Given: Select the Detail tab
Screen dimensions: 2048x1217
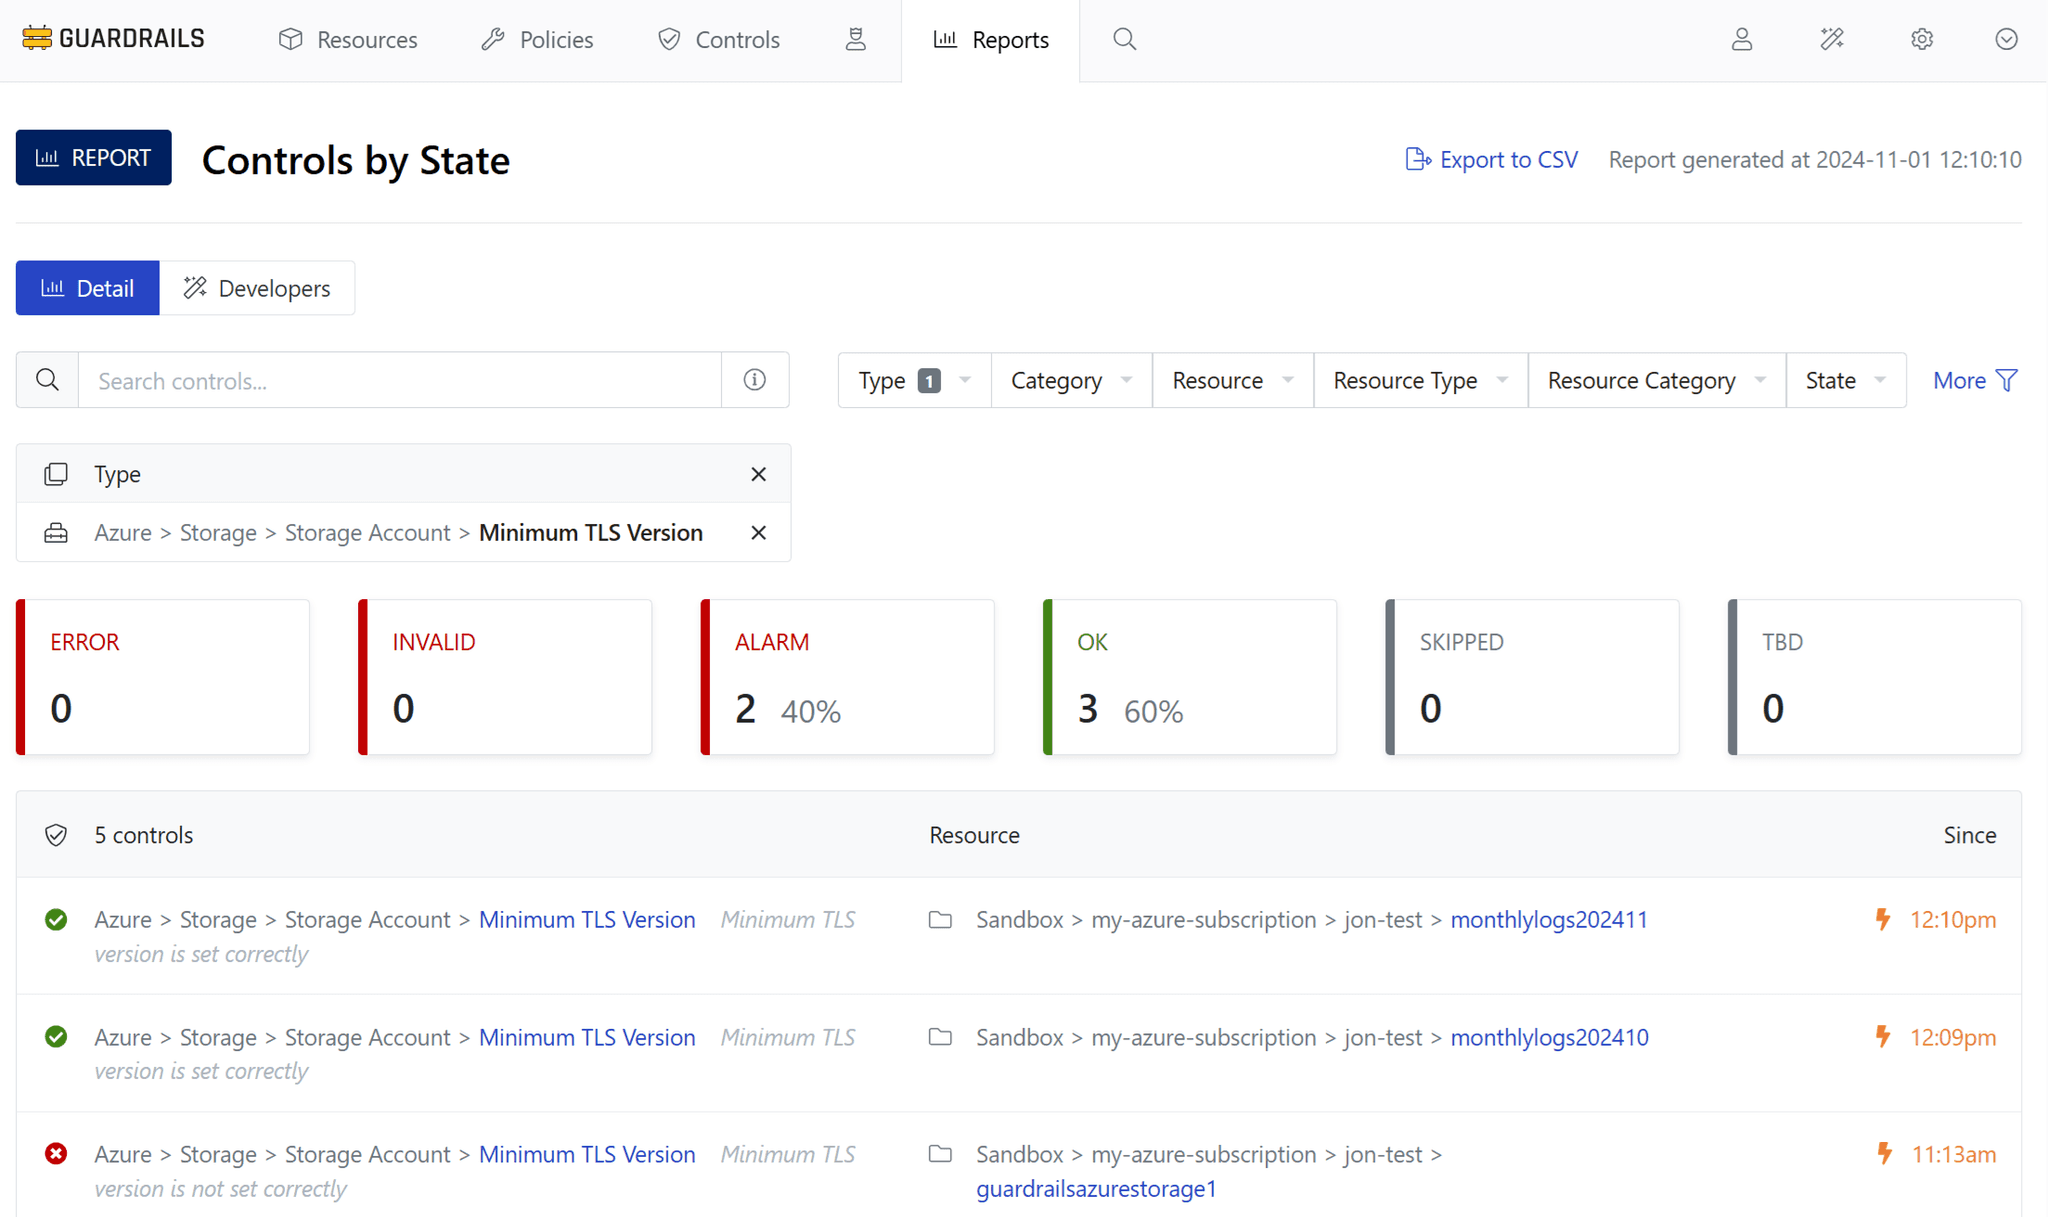Looking at the screenshot, I should coord(87,288).
